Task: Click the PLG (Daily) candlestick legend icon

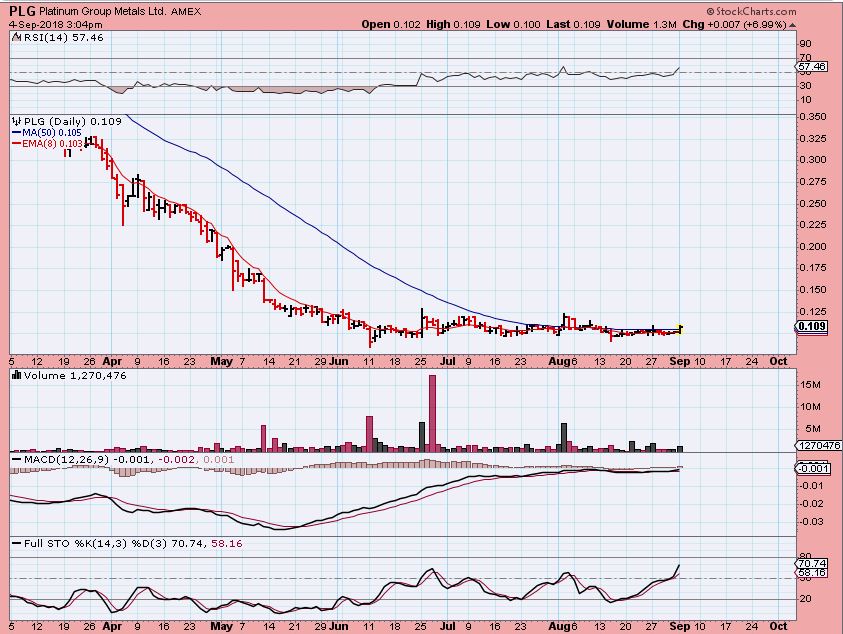Action: pos(16,122)
